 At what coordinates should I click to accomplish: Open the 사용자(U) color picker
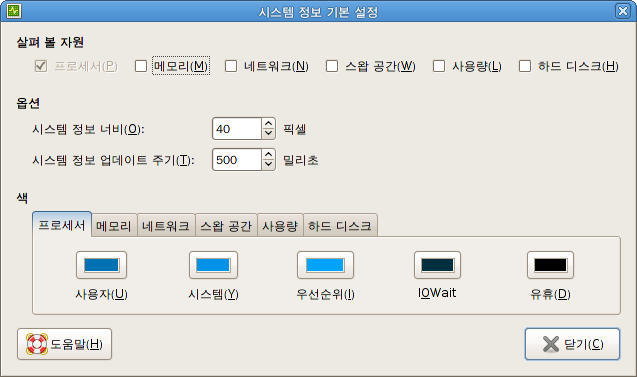coord(102,265)
